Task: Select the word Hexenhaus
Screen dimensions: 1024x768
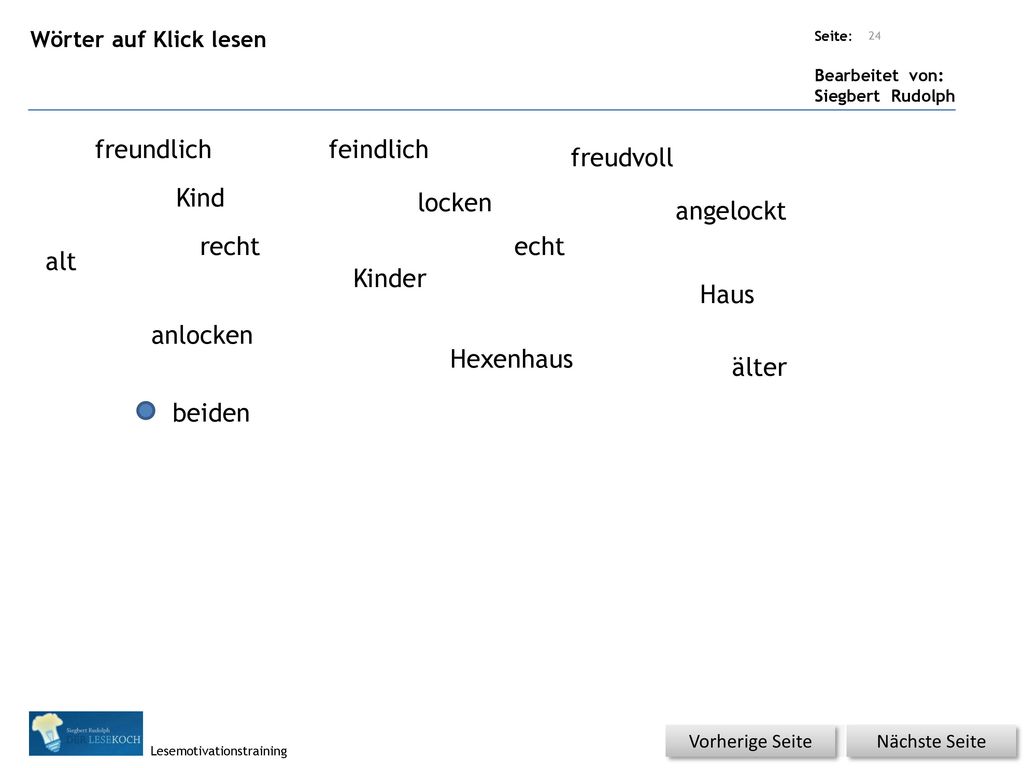Action: pyautogui.click(x=511, y=359)
